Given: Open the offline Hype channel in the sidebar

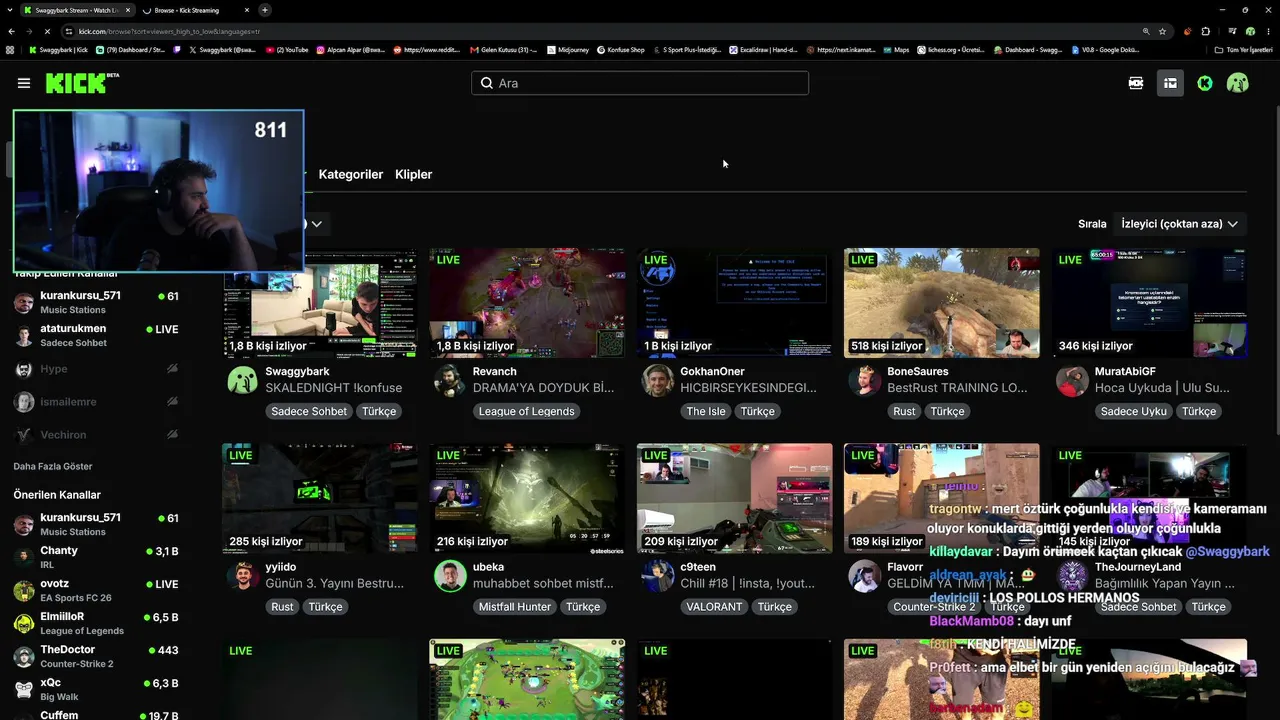Looking at the screenshot, I should click(96, 369).
